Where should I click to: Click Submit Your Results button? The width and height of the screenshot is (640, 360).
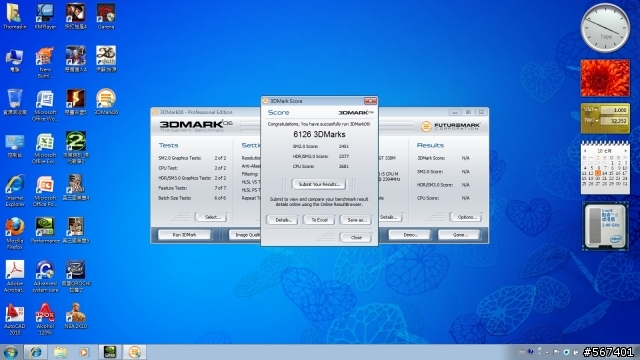319,184
